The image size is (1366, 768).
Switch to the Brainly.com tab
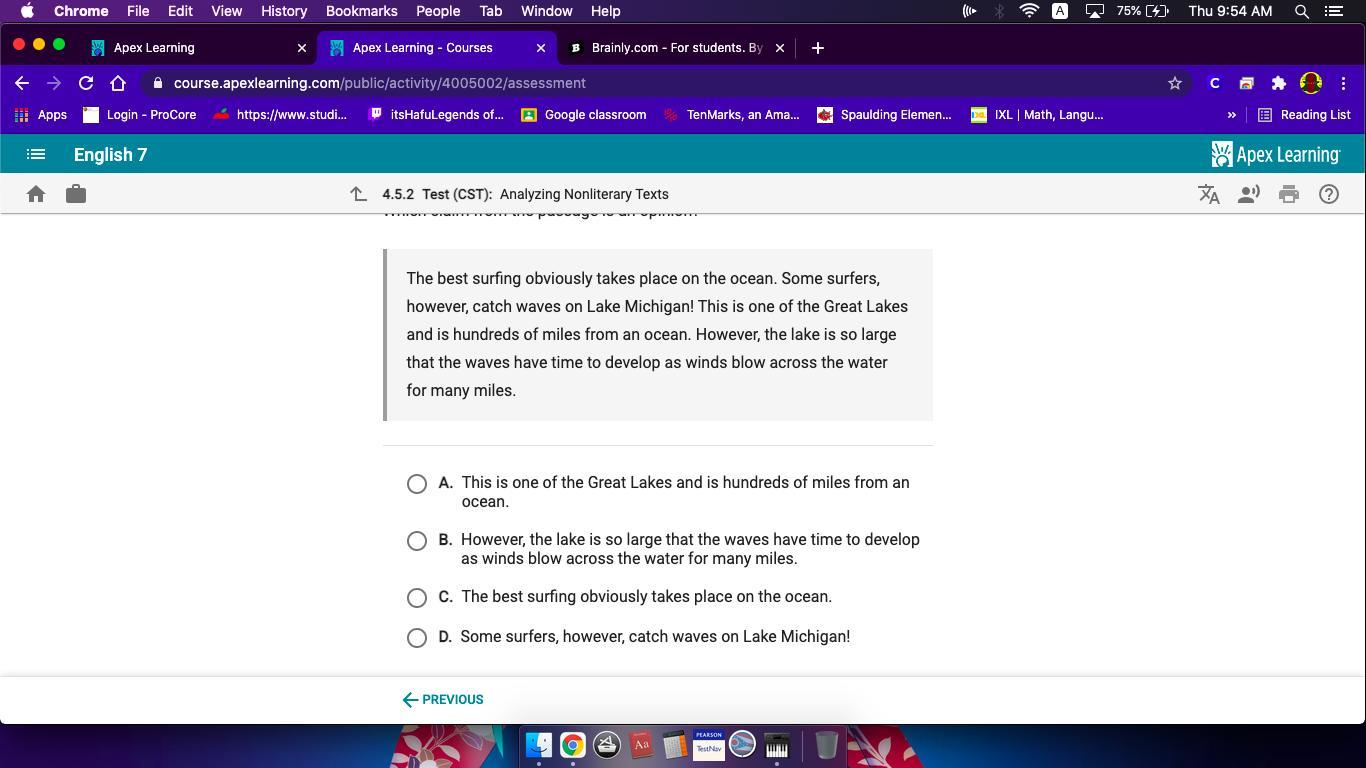[x=676, y=48]
